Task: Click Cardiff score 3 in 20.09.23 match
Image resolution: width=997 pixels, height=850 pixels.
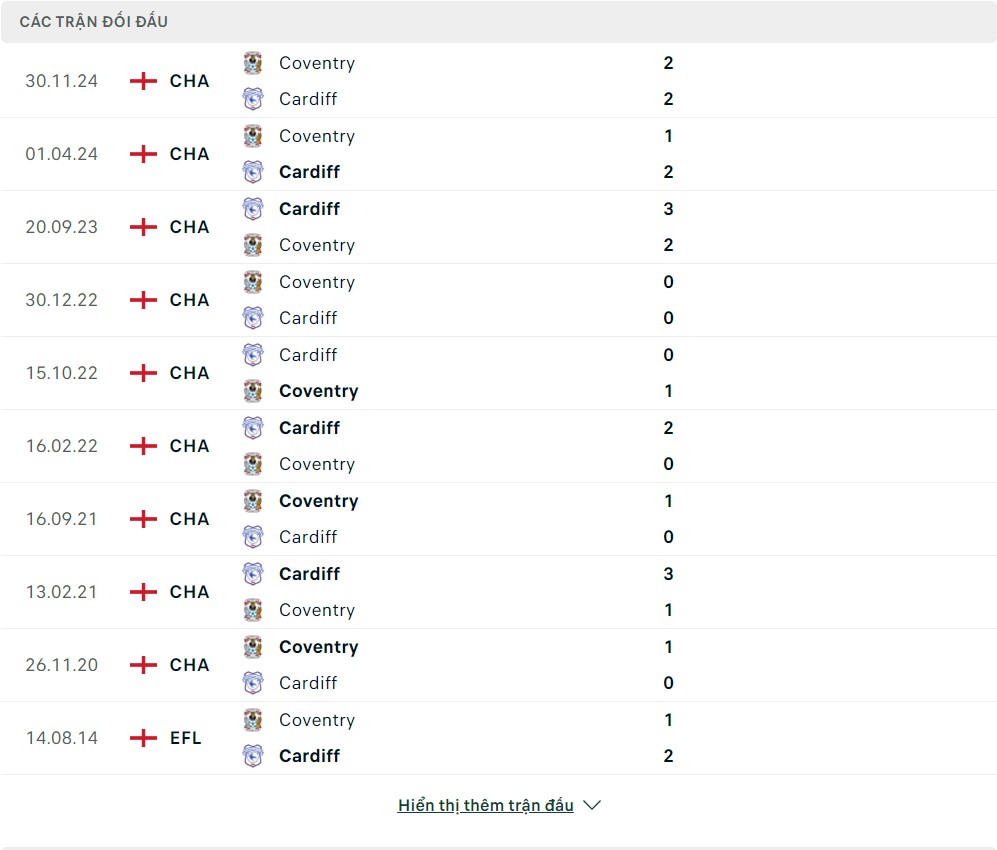Action: point(668,209)
